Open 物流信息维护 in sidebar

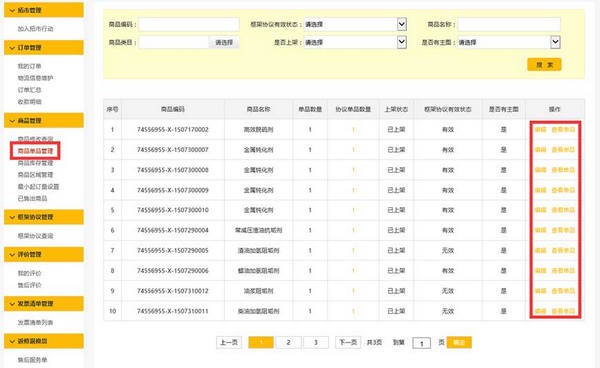[x=35, y=78]
